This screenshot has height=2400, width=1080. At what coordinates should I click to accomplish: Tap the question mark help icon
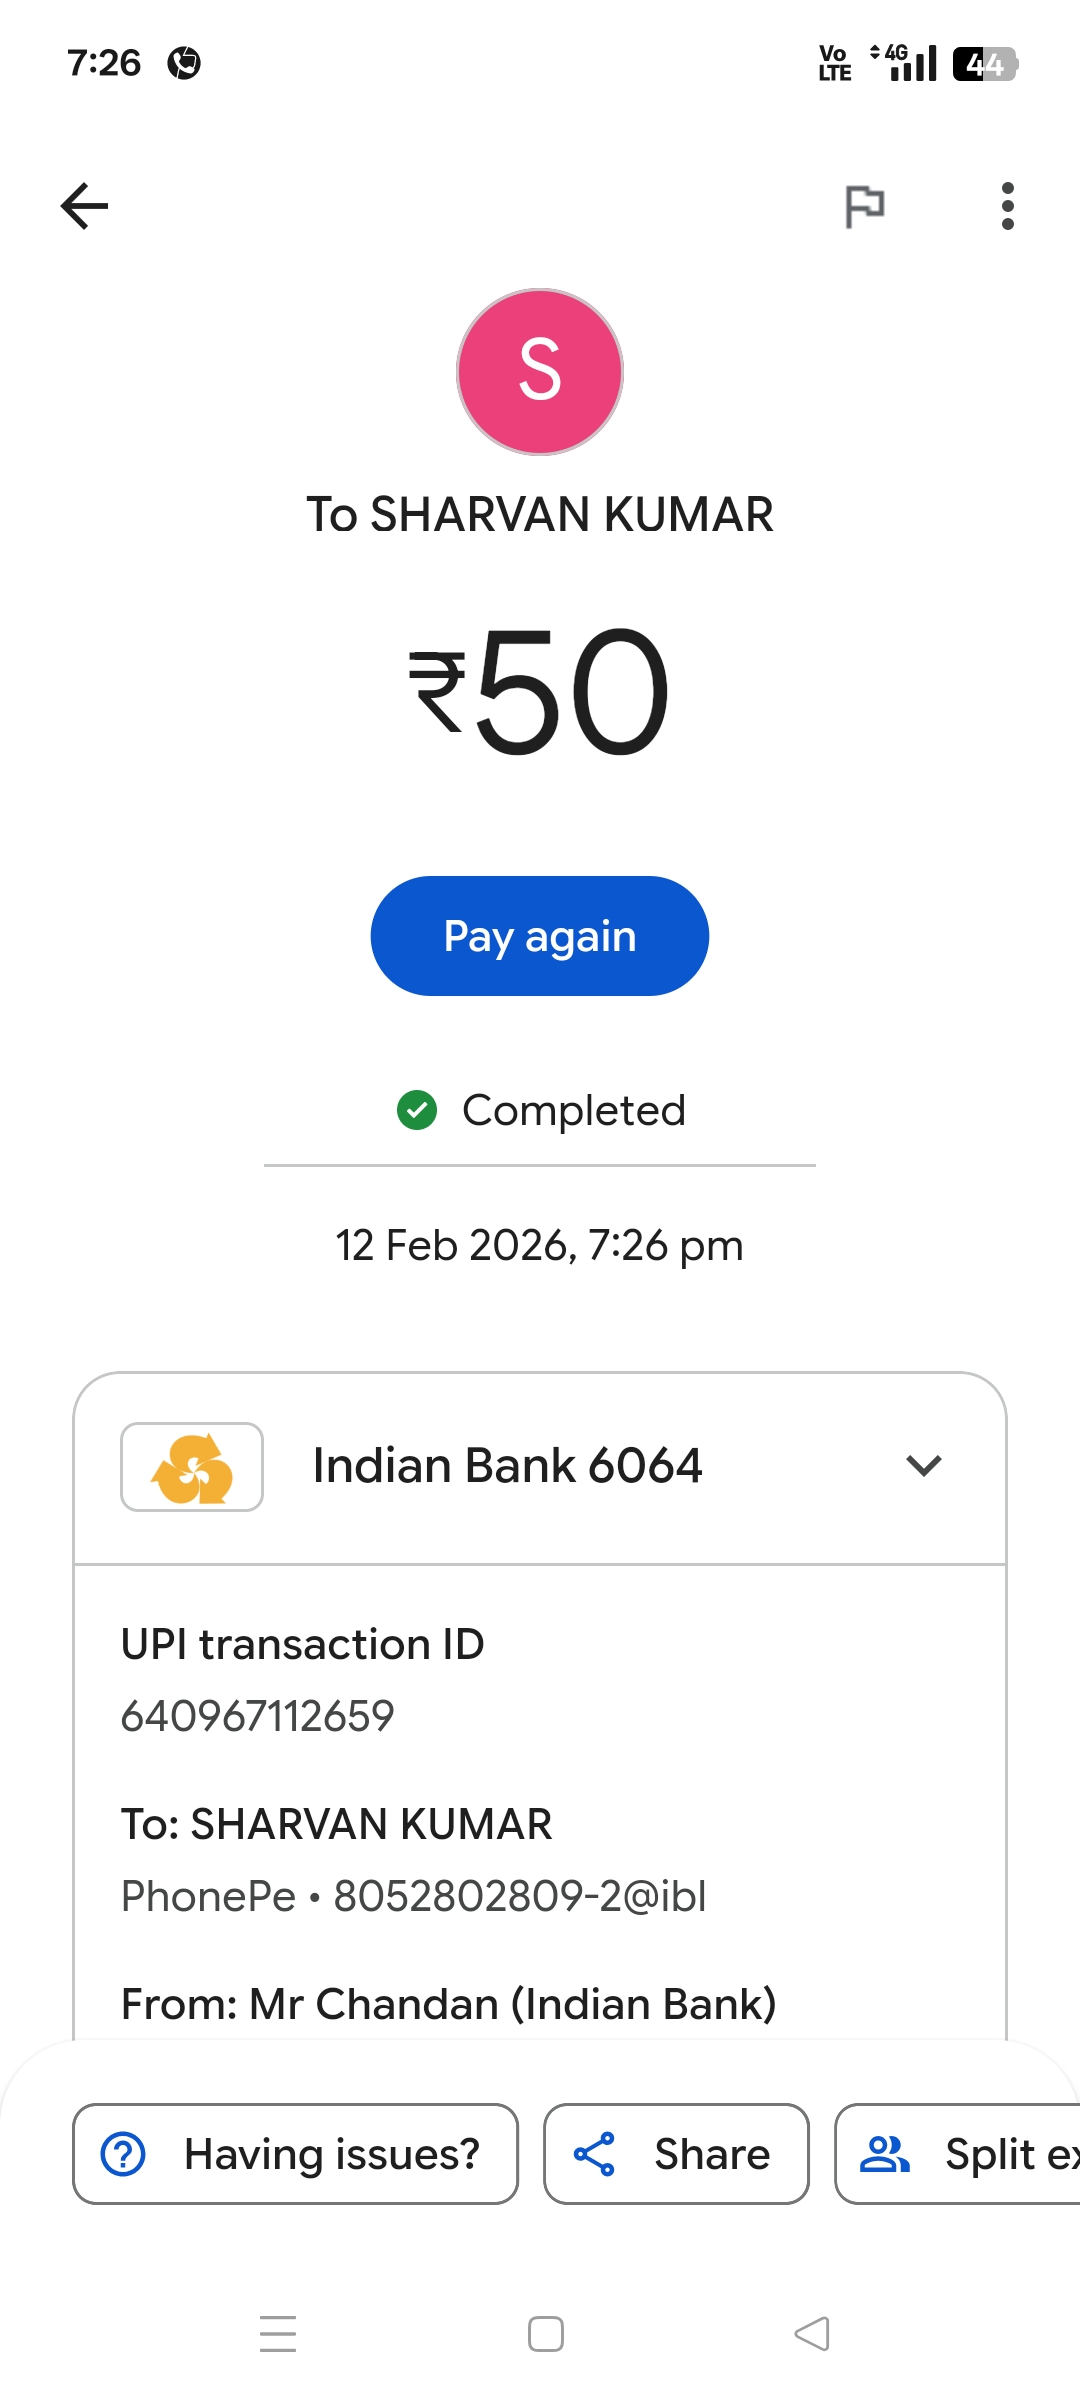pos(124,2154)
